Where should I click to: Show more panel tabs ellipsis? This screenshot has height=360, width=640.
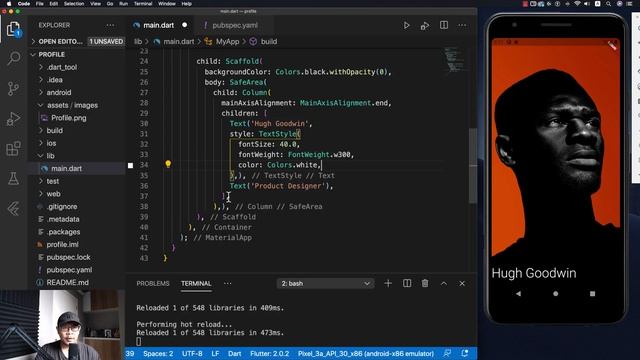227,283
